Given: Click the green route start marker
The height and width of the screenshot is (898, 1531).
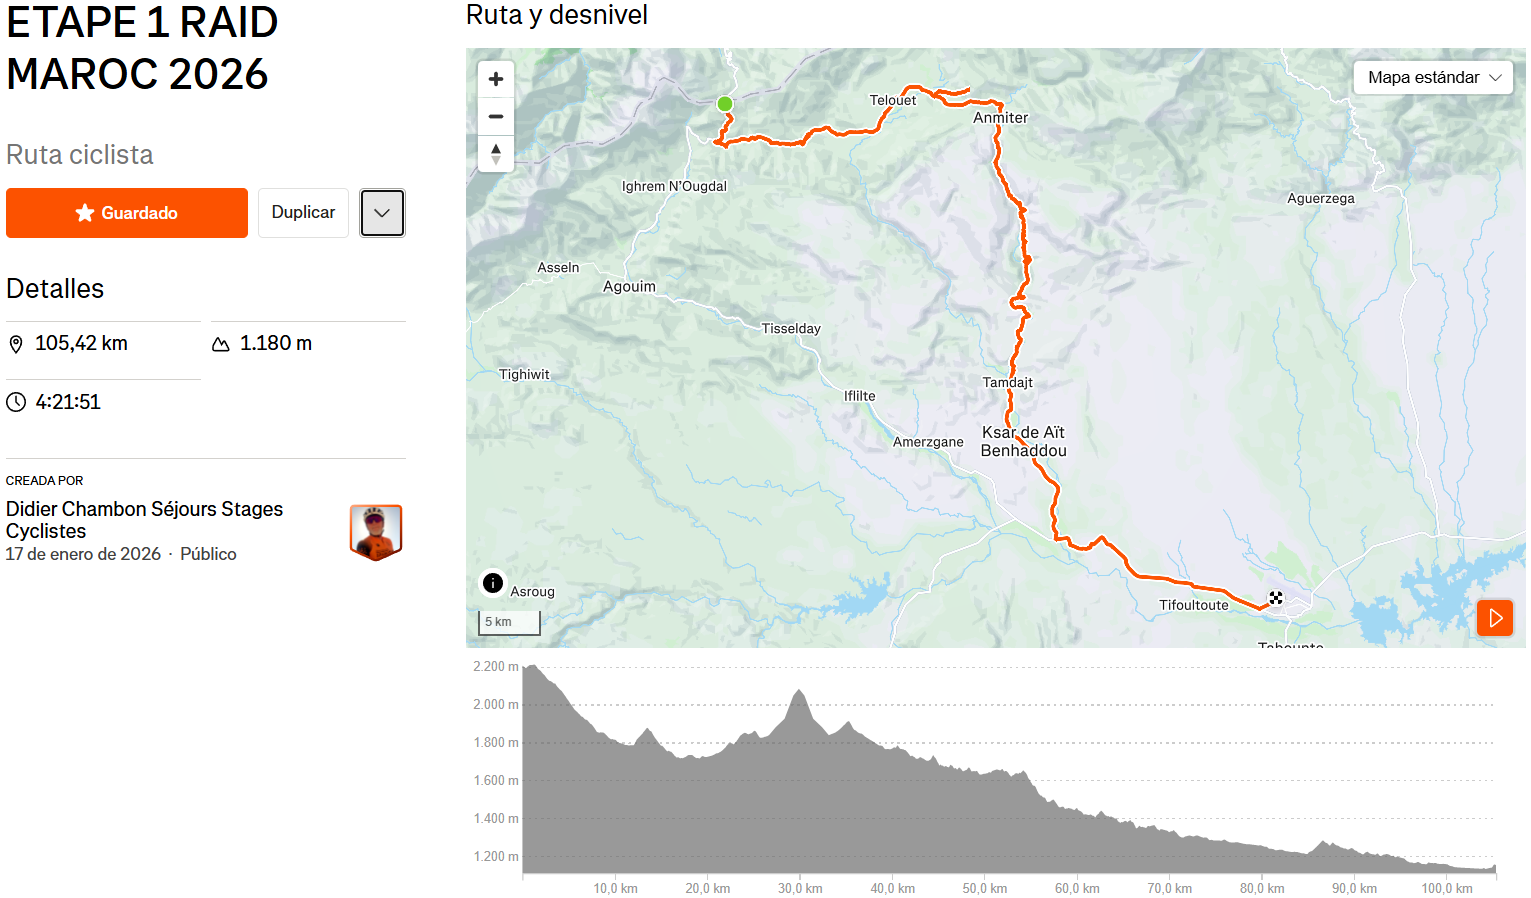Looking at the screenshot, I should (725, 104).
